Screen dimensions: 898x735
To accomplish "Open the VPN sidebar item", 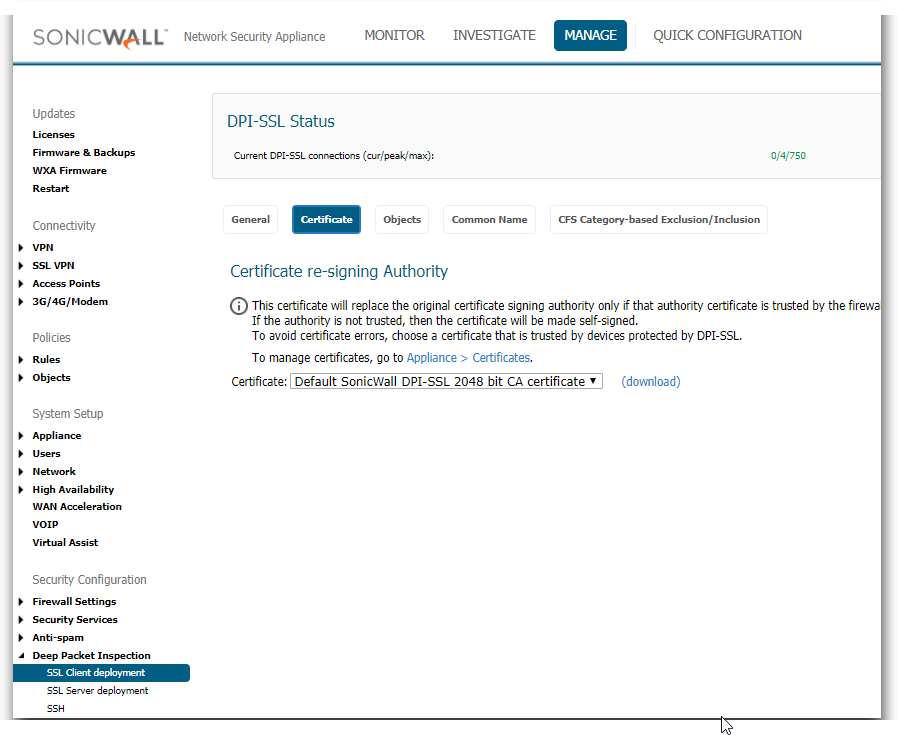I will [x=43, y=247].
